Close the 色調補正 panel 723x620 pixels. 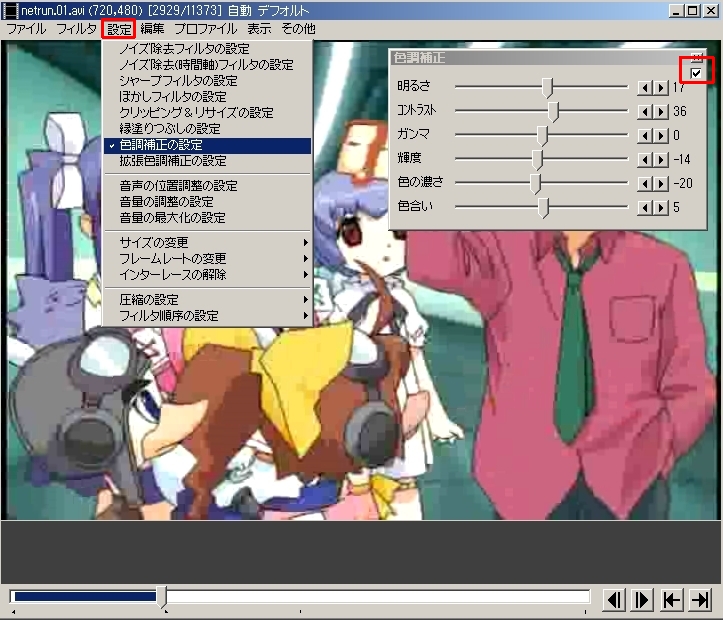[697, 58]
